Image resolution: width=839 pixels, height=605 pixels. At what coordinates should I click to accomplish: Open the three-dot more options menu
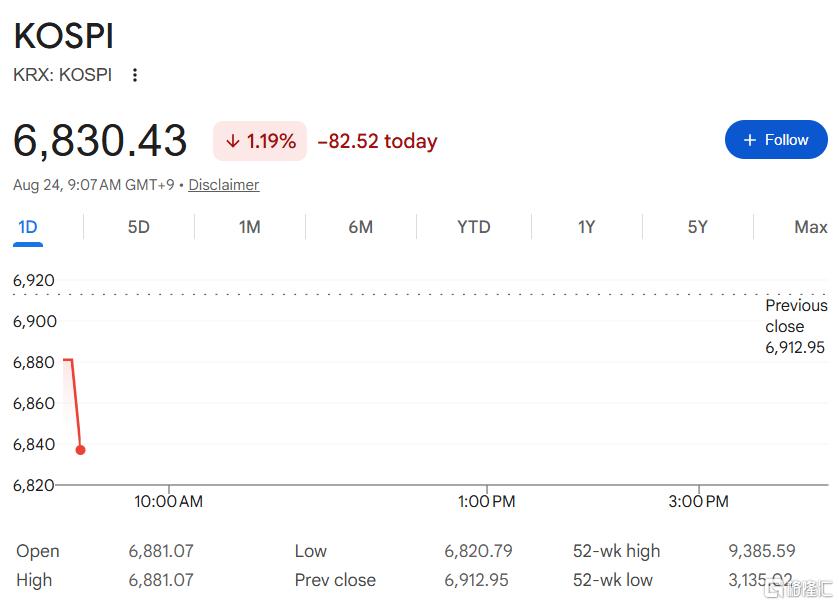pos(135,75)
